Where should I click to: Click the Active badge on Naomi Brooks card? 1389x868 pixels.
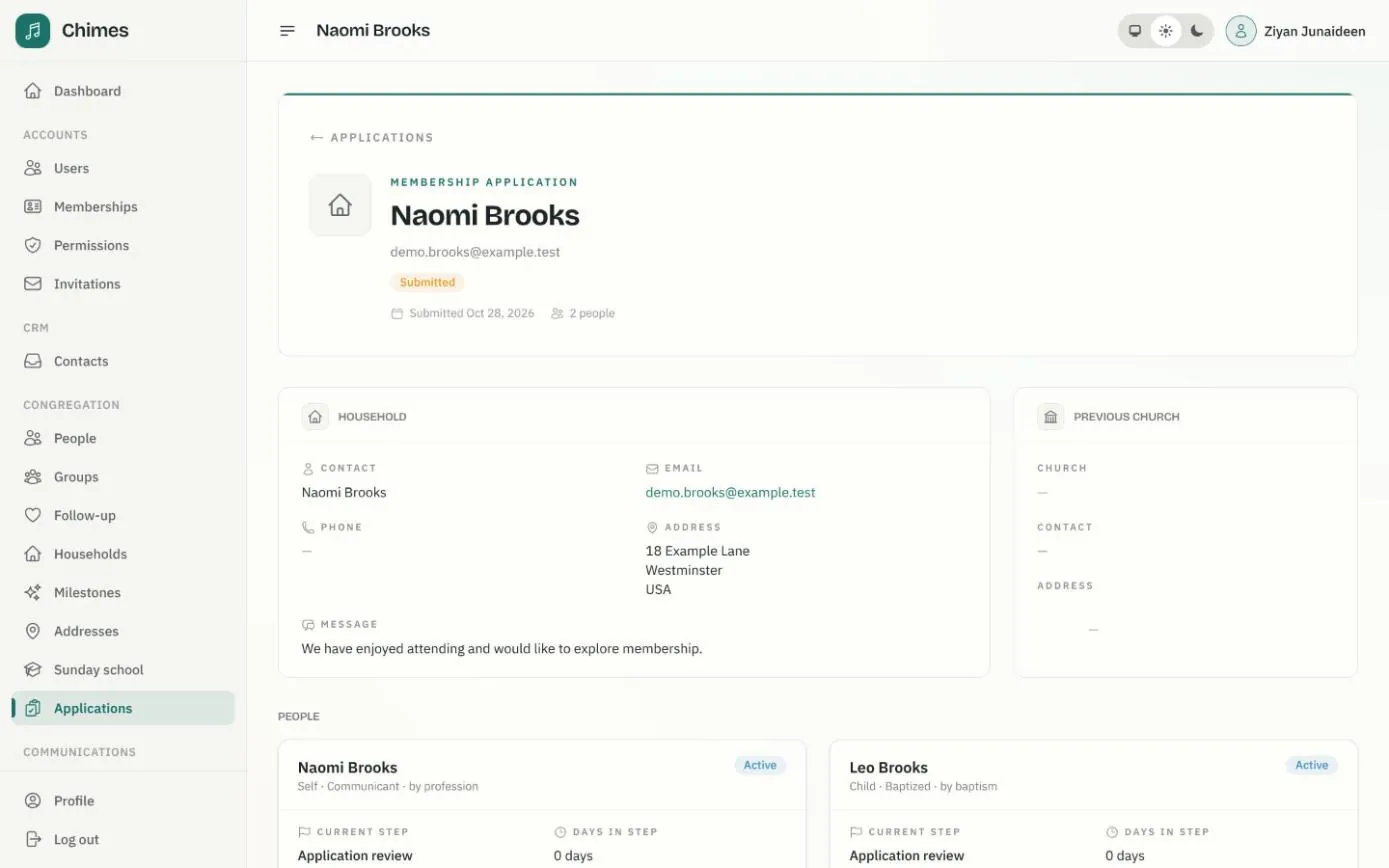click(760, 765)
